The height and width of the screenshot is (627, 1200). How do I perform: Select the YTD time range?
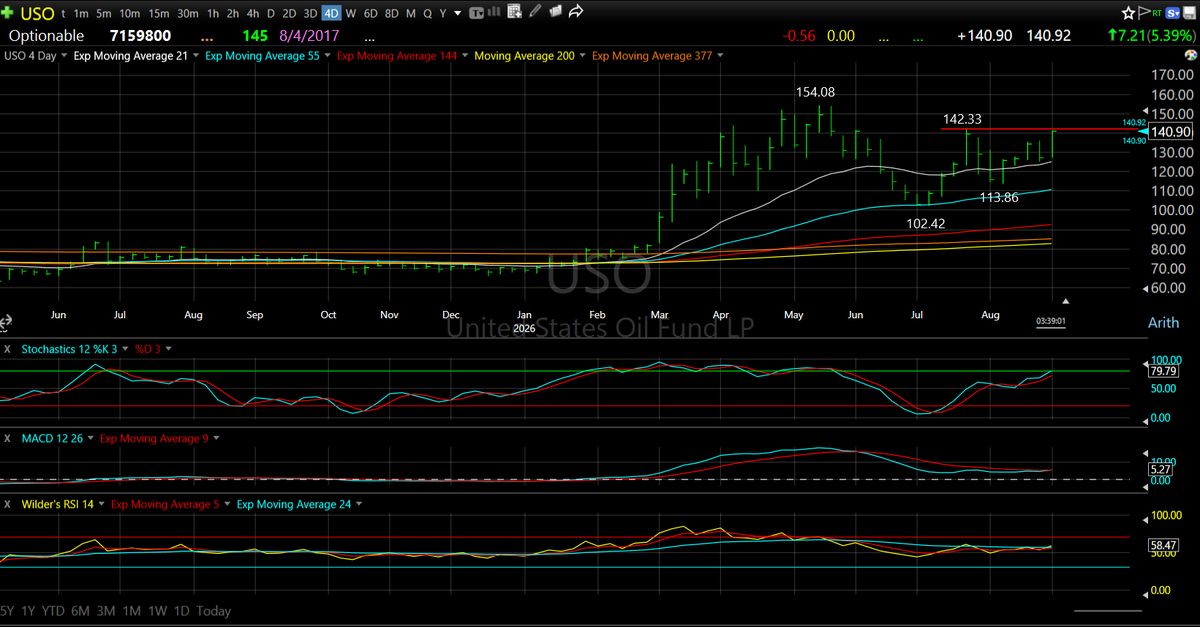(x=55, y=610)
